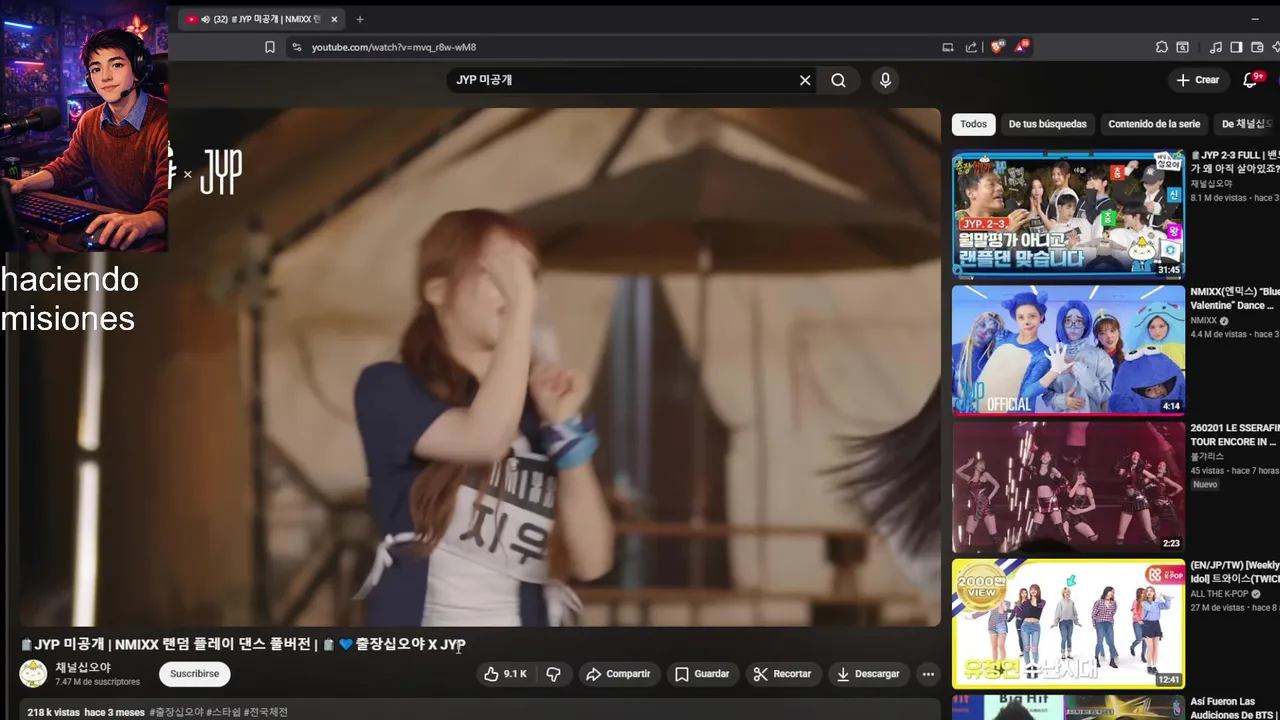
Task: Click the (EN/JP/TW) Weekly Idol title
Action: 1235,572
